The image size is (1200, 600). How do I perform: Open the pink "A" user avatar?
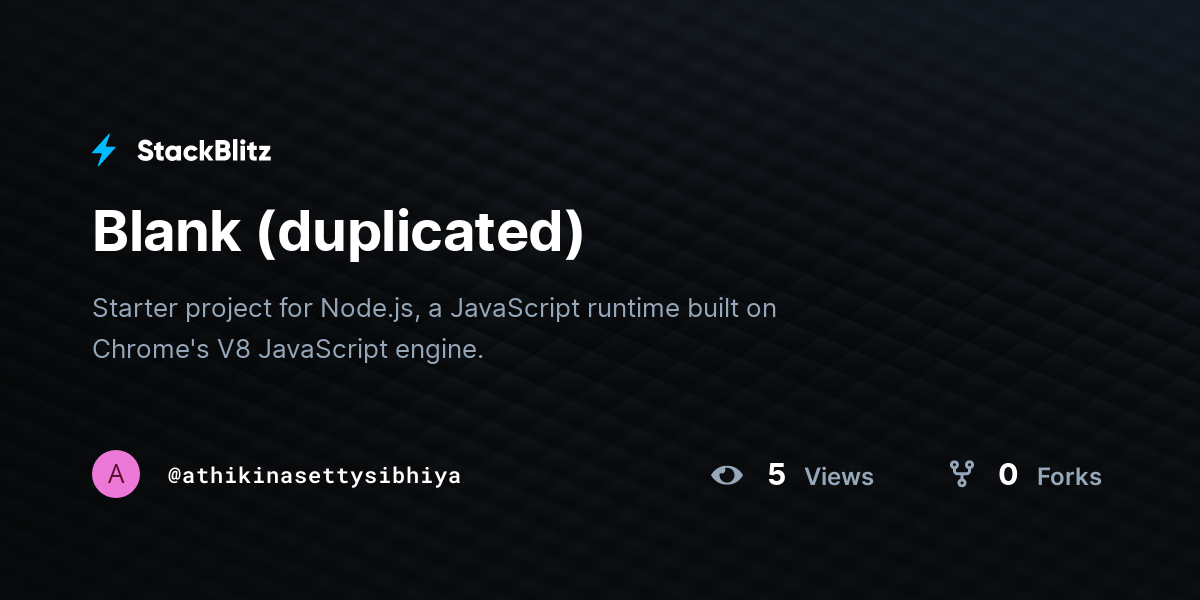116,474
